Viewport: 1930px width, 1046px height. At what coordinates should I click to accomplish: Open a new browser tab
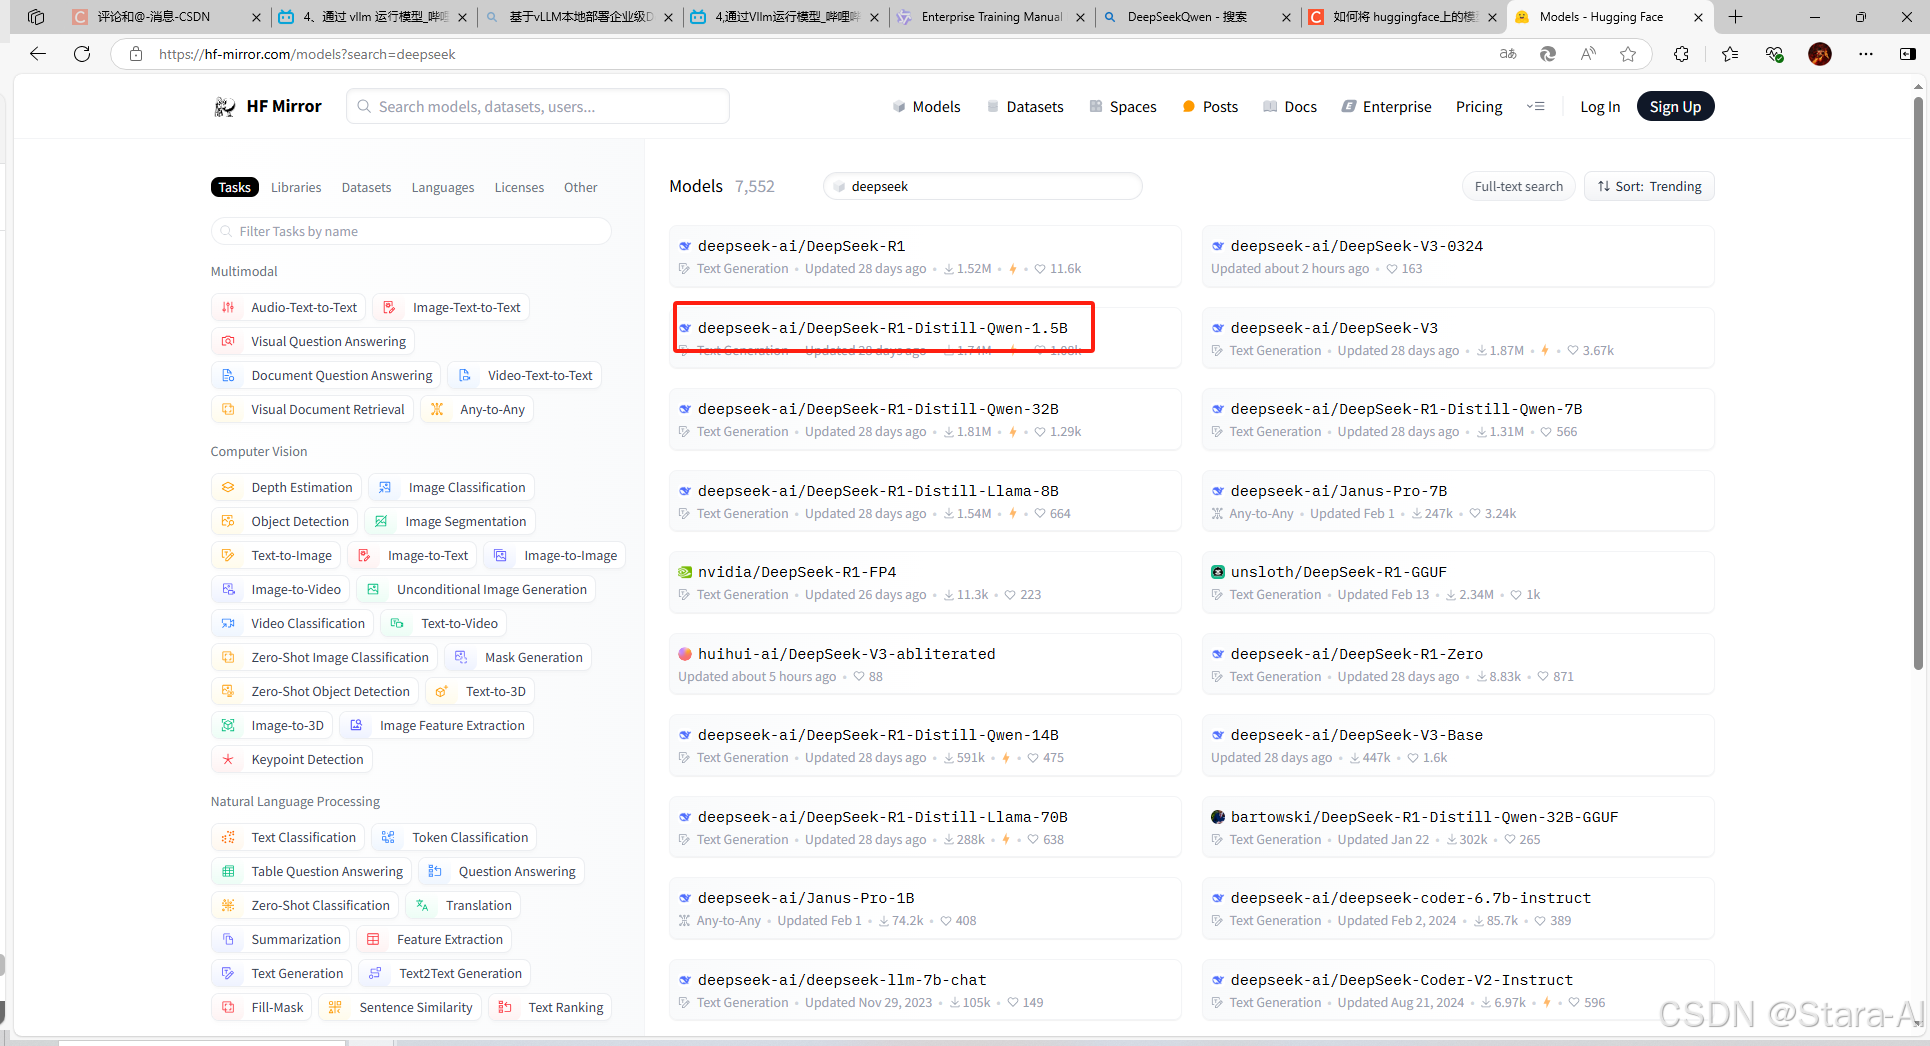coord(1735,17)
